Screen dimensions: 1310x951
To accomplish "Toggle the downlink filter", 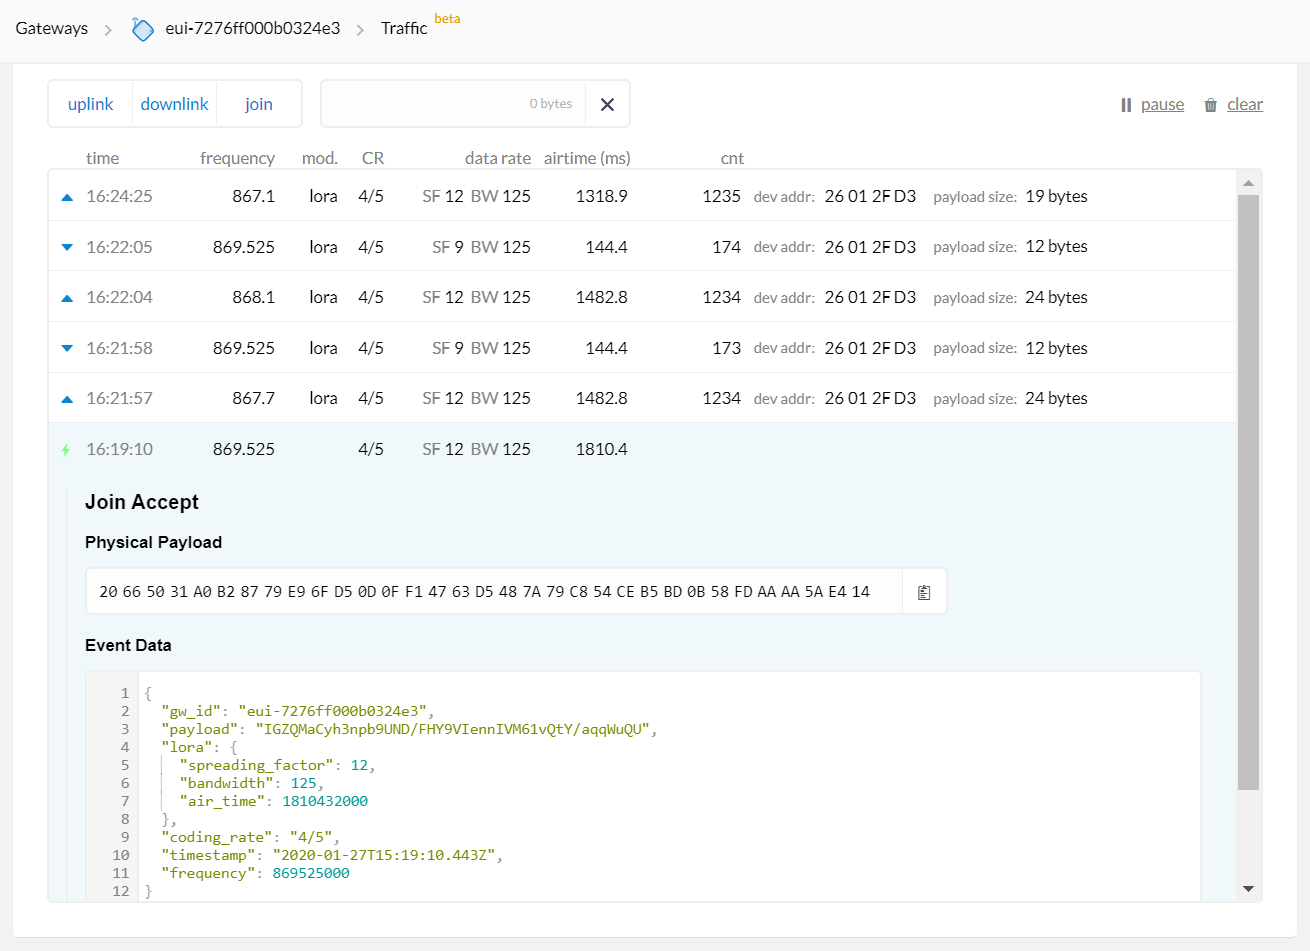I will [175, 104].
